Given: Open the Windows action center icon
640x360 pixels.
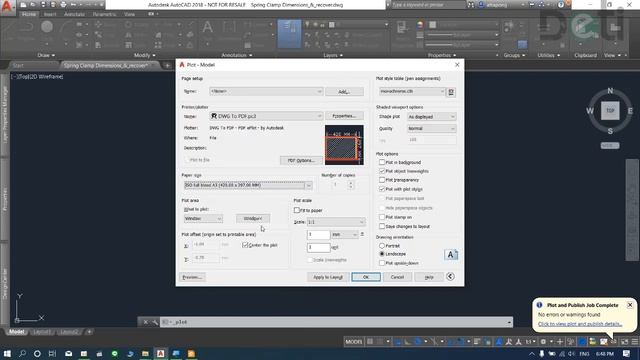Looking at the screenshot, I should [x=627, y=353].
